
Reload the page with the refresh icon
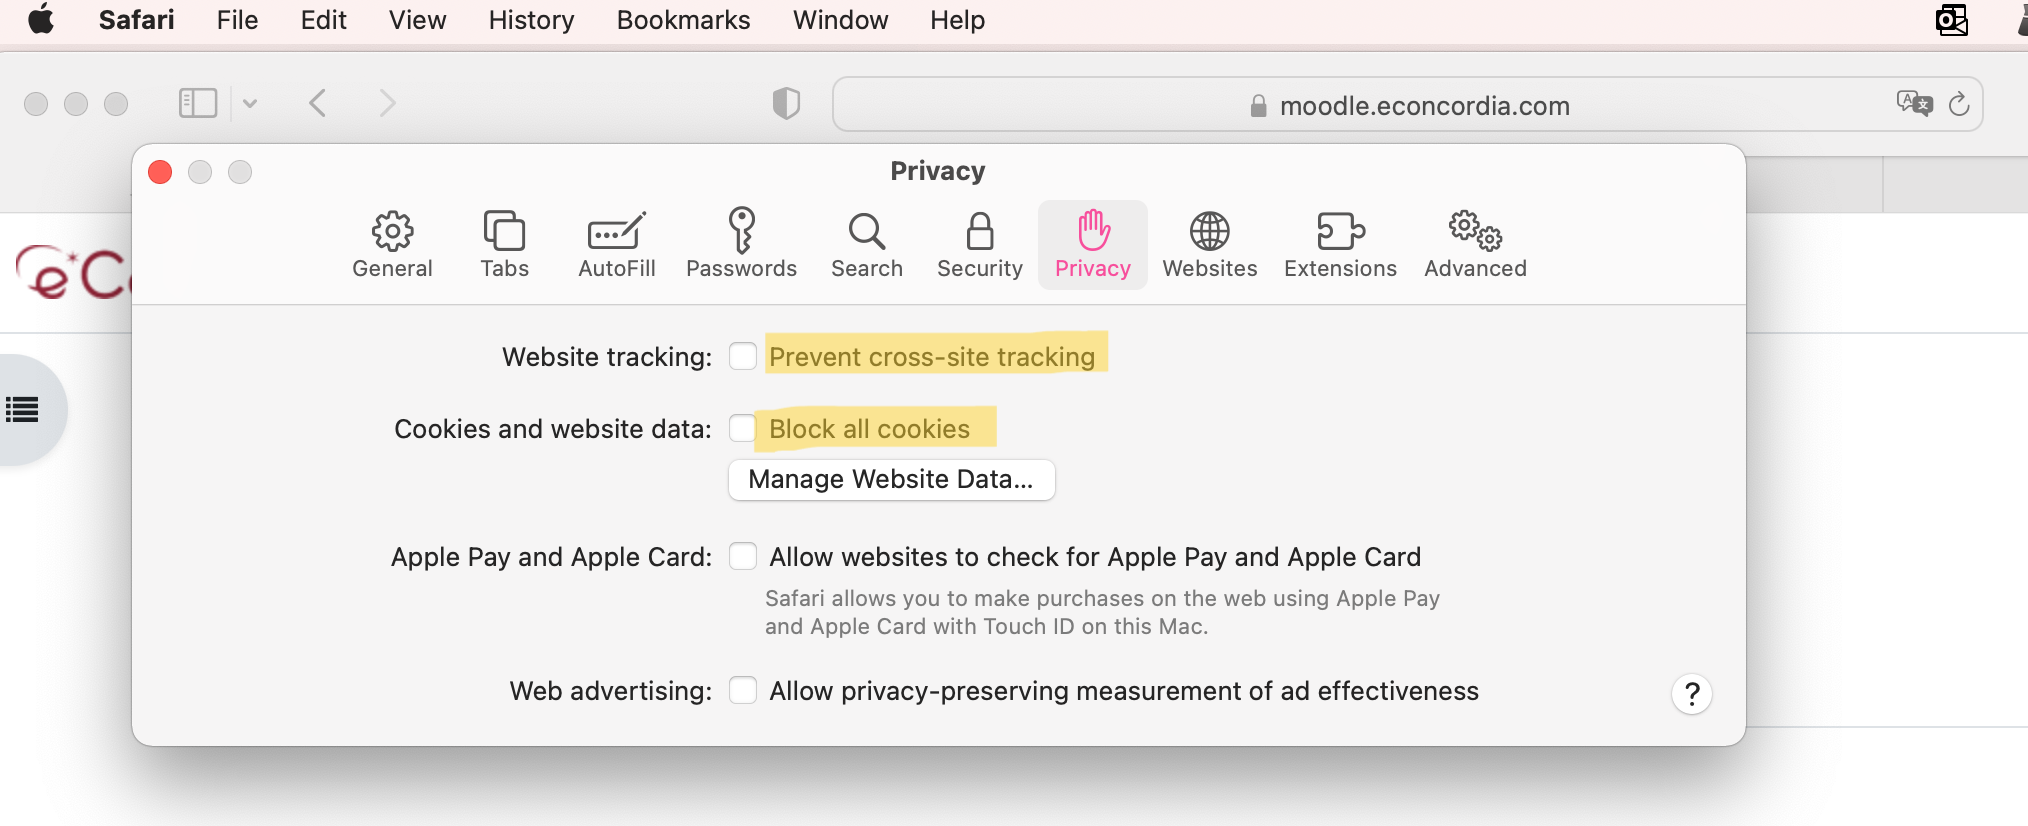coord(1958,104)
